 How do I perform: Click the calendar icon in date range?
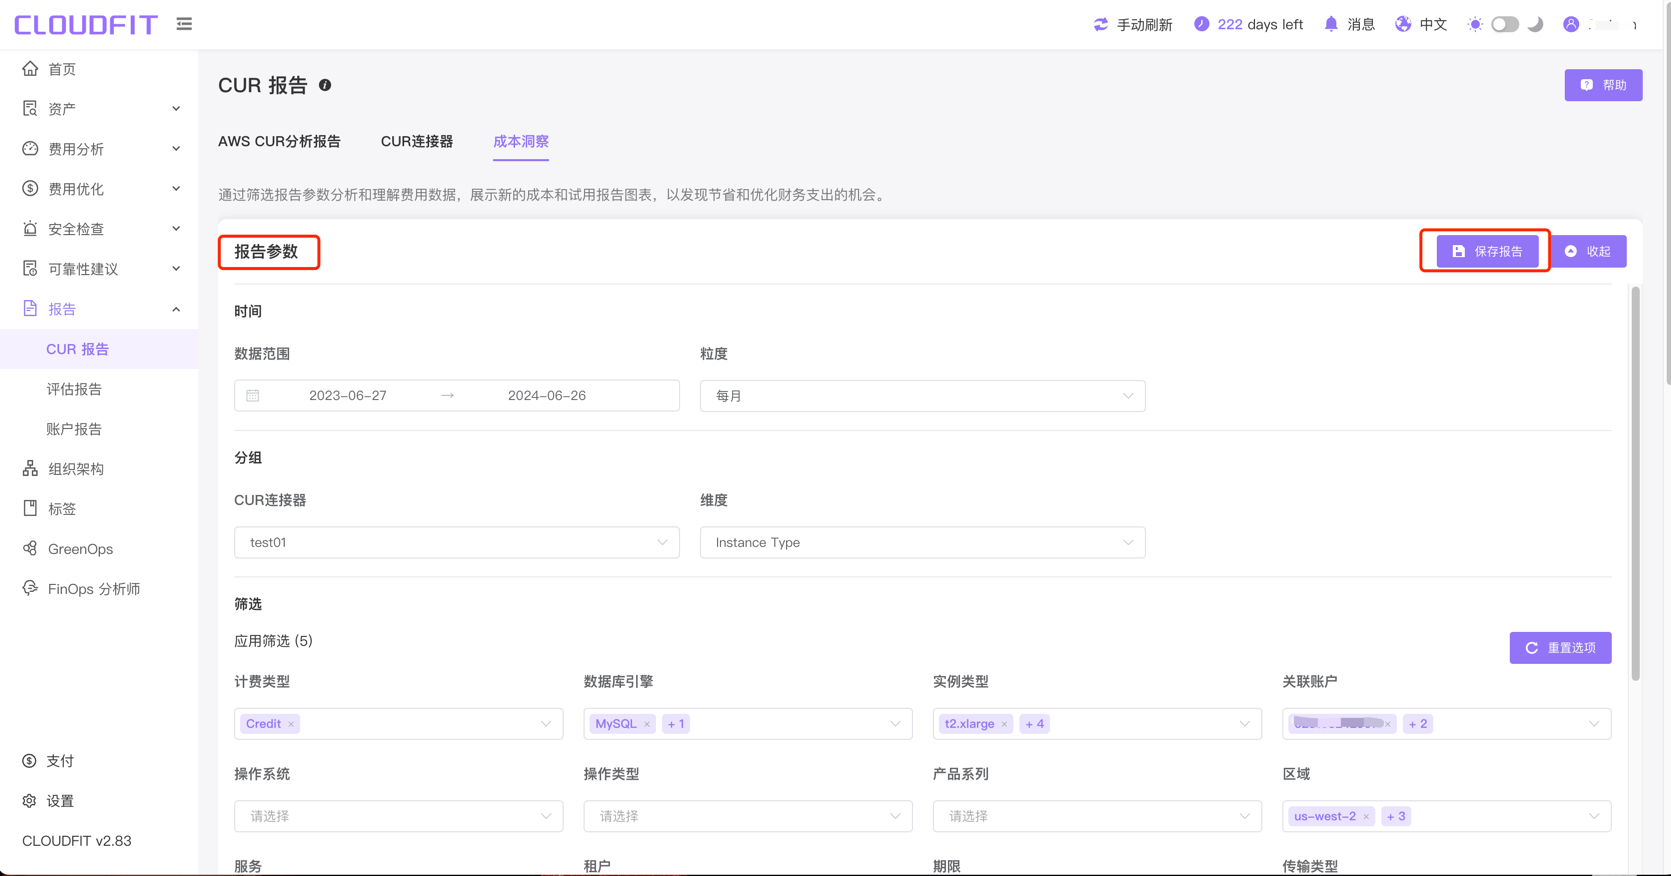[253, 396]
